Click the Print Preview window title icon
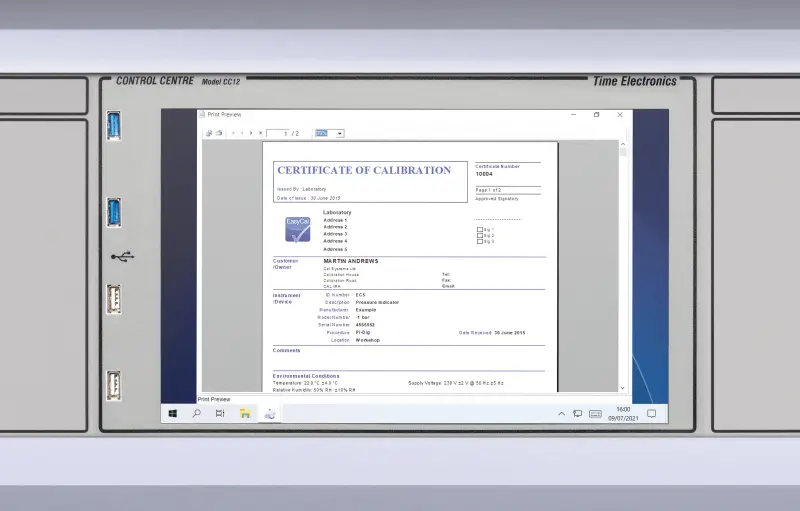Screen dimensions: 800x511 (x=202, y=115)
